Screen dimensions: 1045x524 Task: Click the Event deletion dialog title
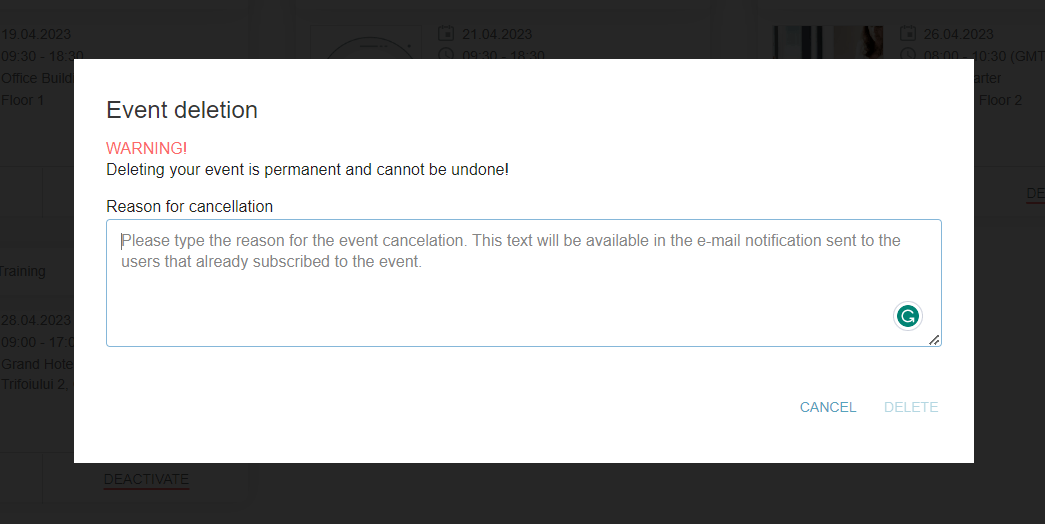pos(182,110)
